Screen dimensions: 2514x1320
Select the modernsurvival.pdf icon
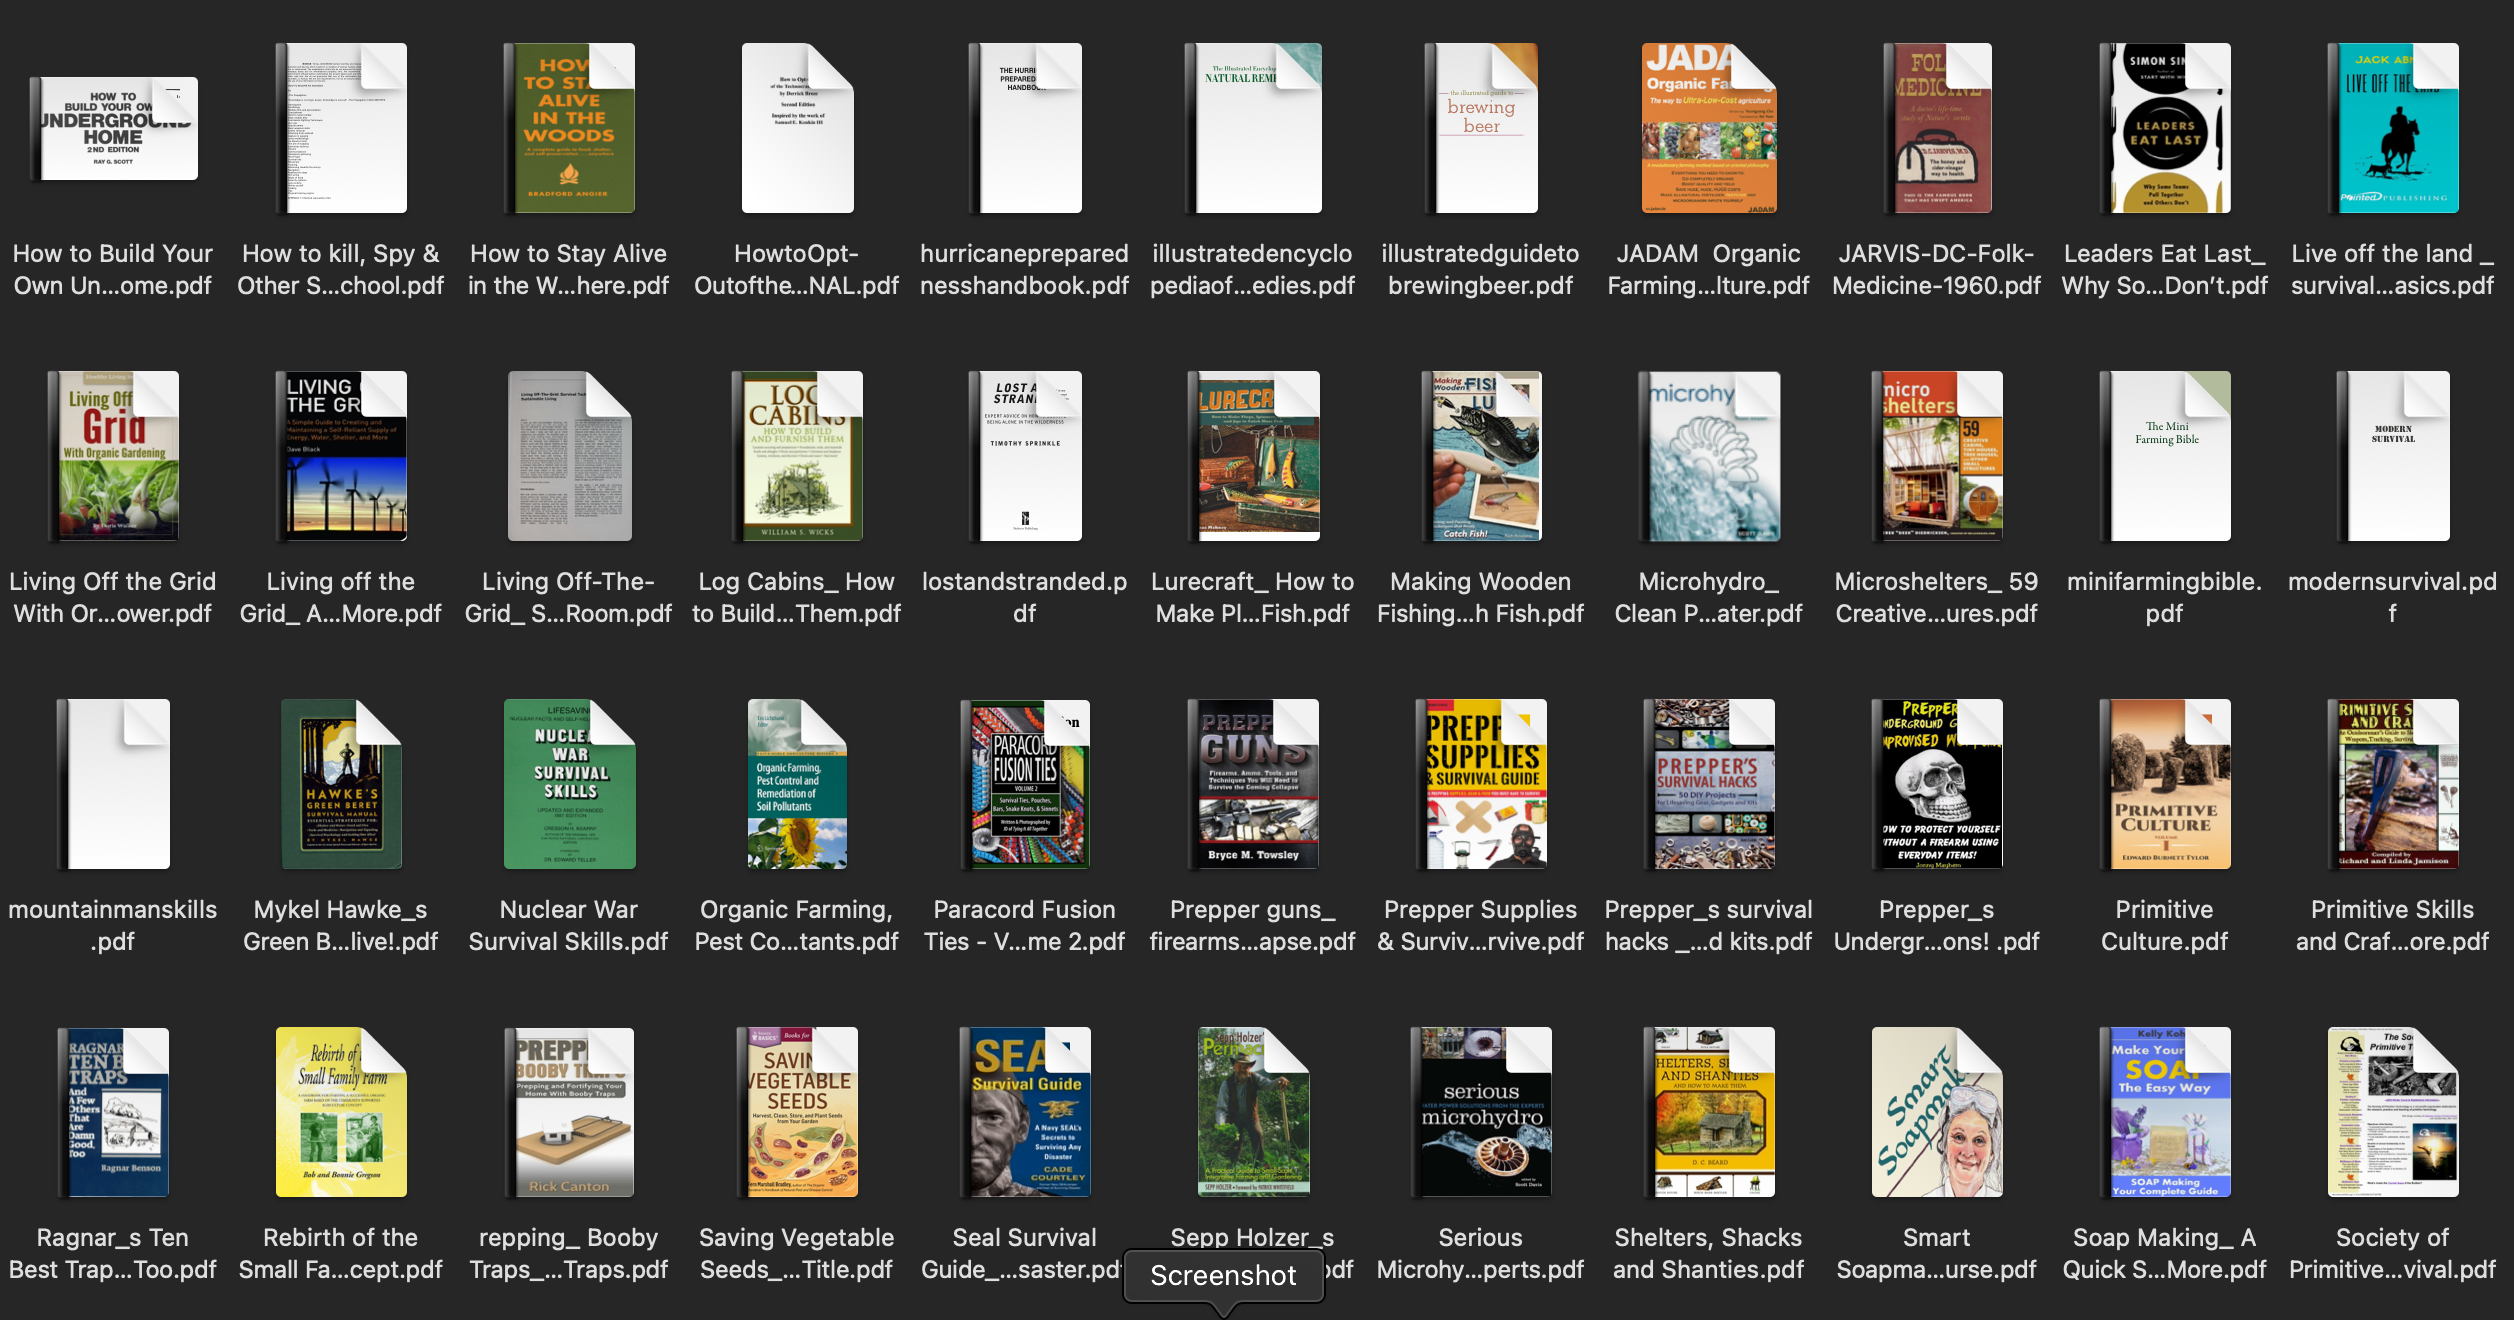pyautogui.click(x=2393, y=456)
